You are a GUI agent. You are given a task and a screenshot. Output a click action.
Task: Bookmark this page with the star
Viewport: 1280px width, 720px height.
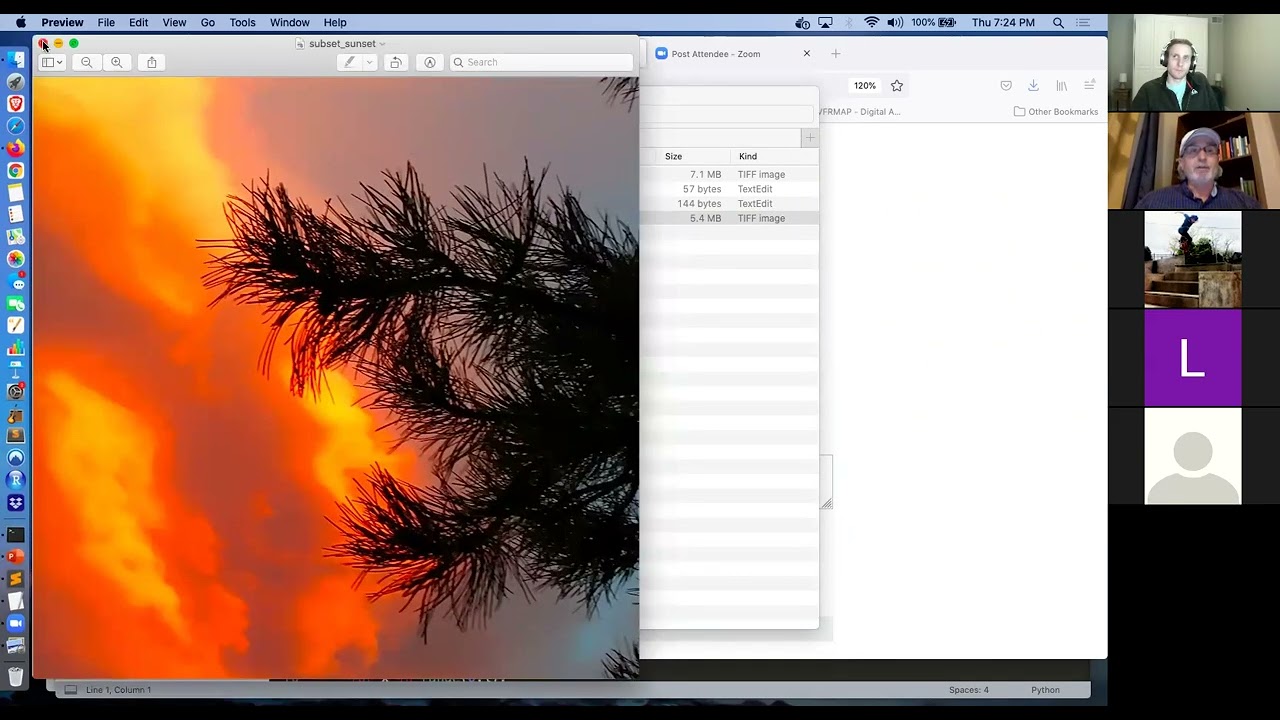coord(897,86)
